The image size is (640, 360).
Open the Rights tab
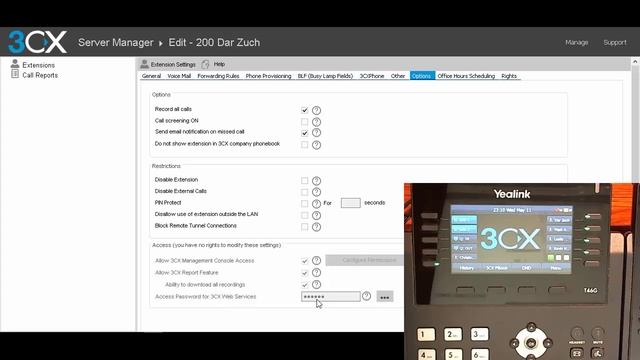click(509, 76)
